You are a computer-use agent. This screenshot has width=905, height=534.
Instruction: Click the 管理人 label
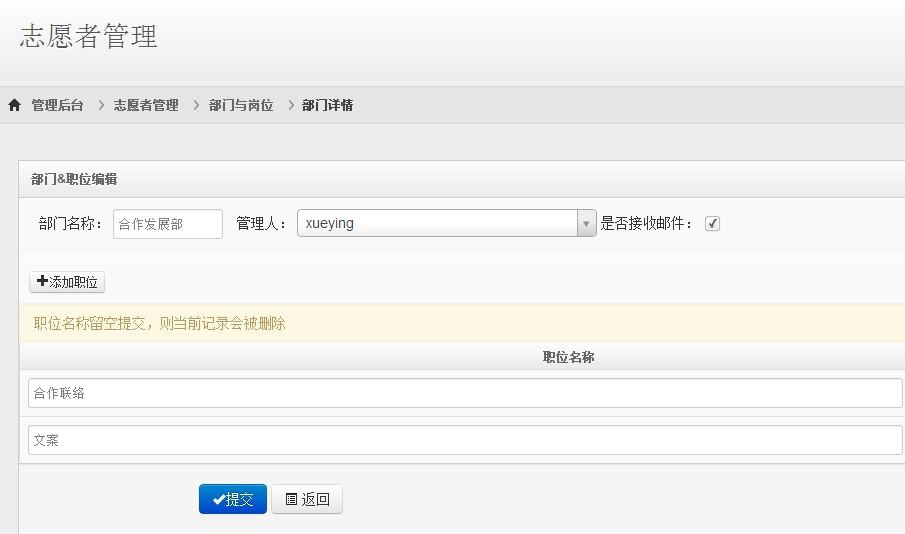click(261, 223)
